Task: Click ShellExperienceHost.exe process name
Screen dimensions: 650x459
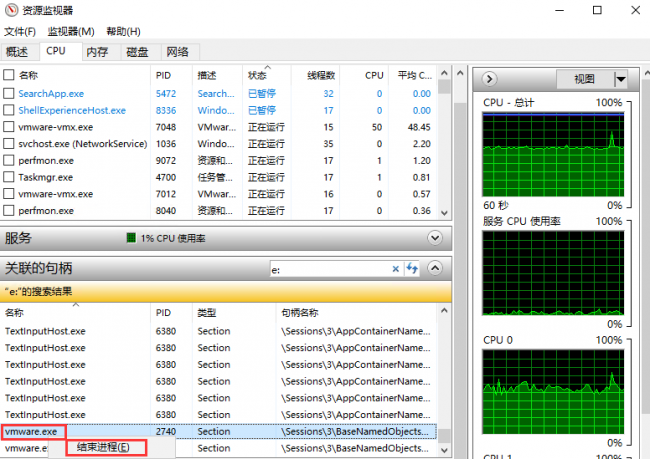Action: (x=72, y=110)
